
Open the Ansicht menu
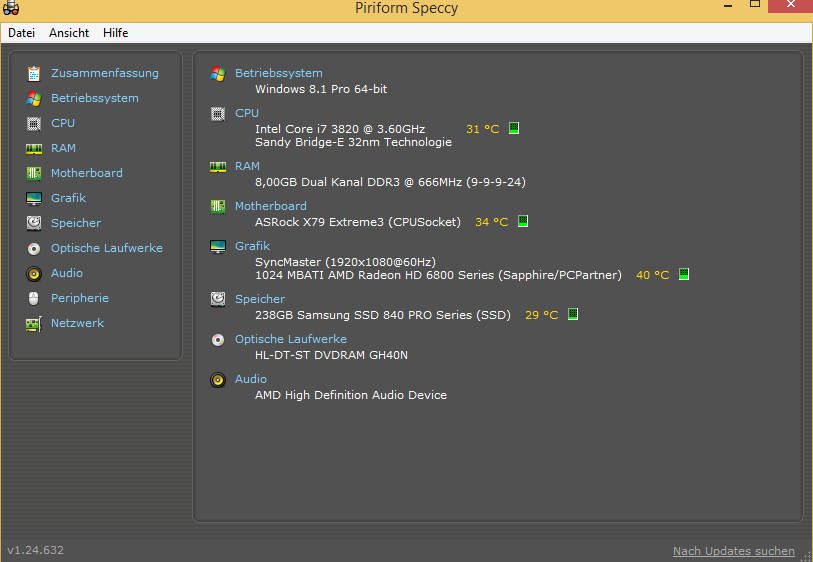[x=69, y=33]
